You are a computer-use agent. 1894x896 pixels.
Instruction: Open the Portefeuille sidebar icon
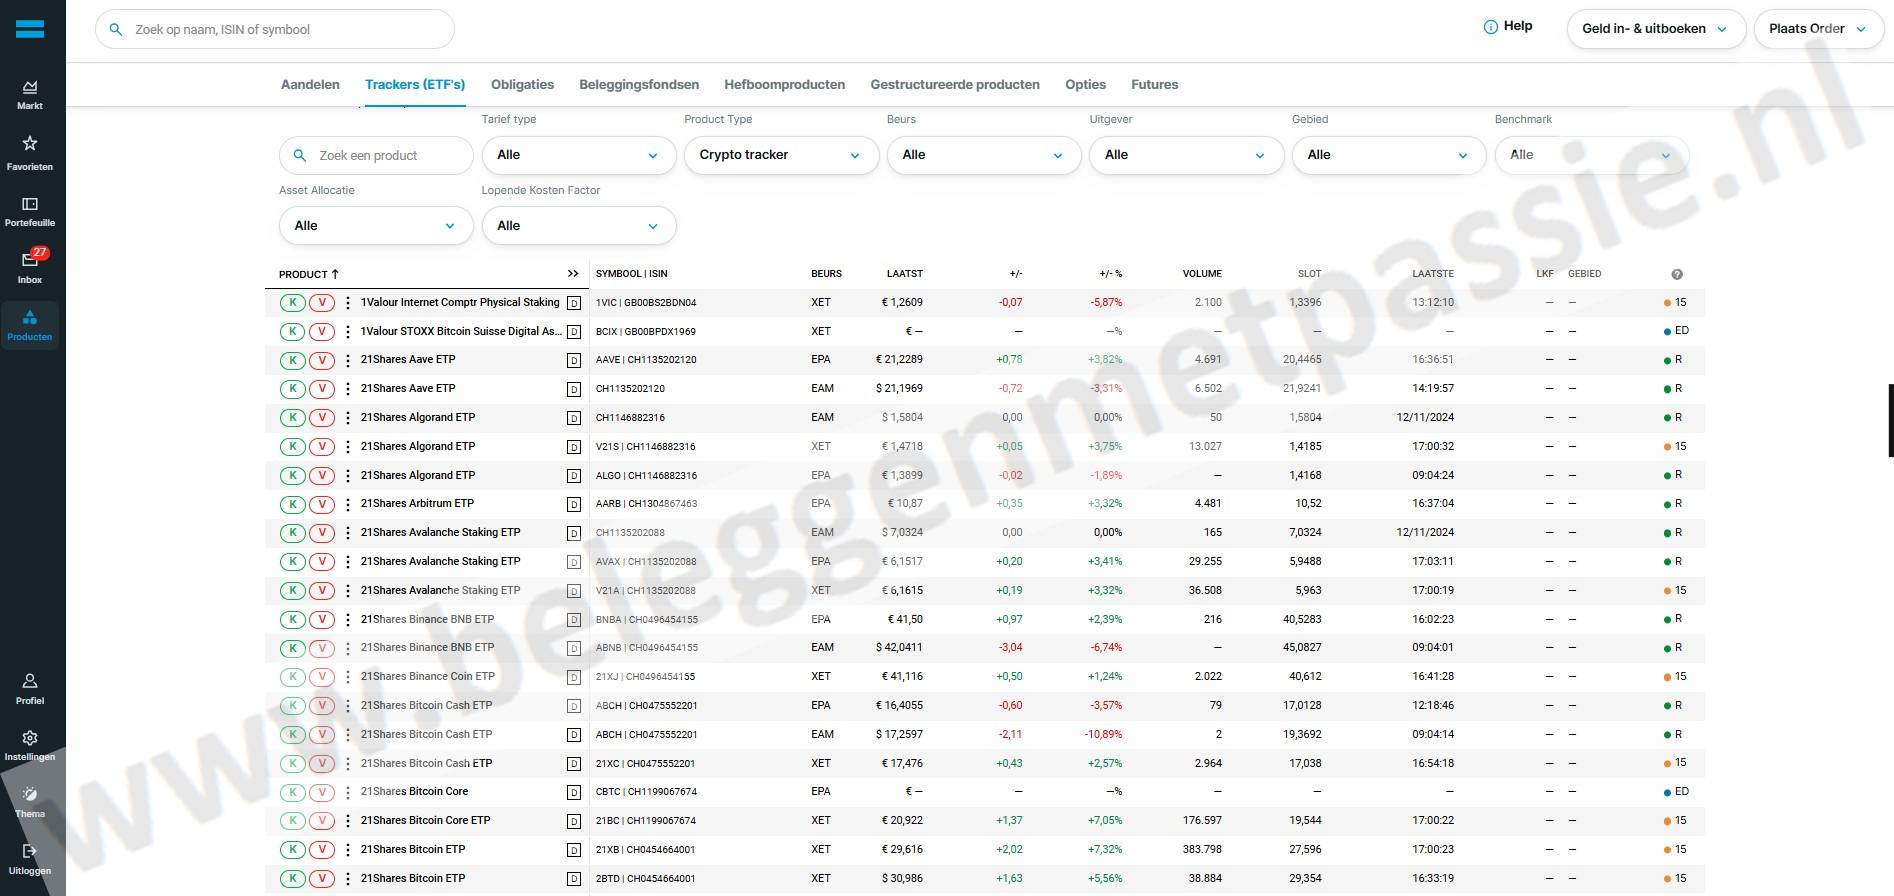click(30, 210)
